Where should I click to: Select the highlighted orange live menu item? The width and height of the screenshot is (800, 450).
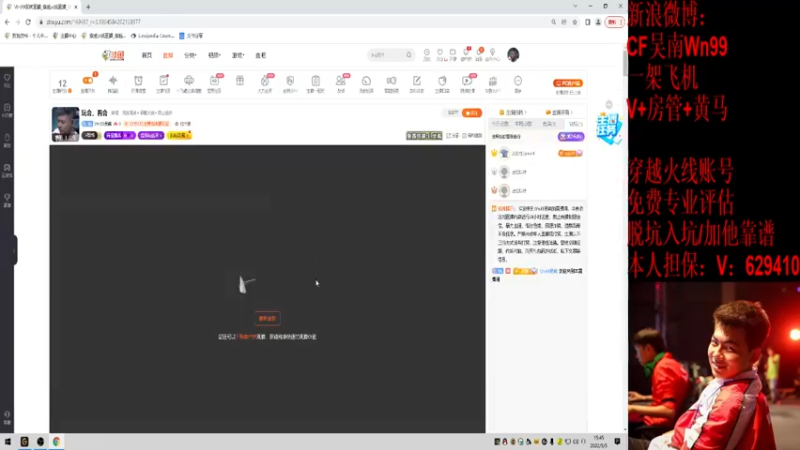point(168,55)
